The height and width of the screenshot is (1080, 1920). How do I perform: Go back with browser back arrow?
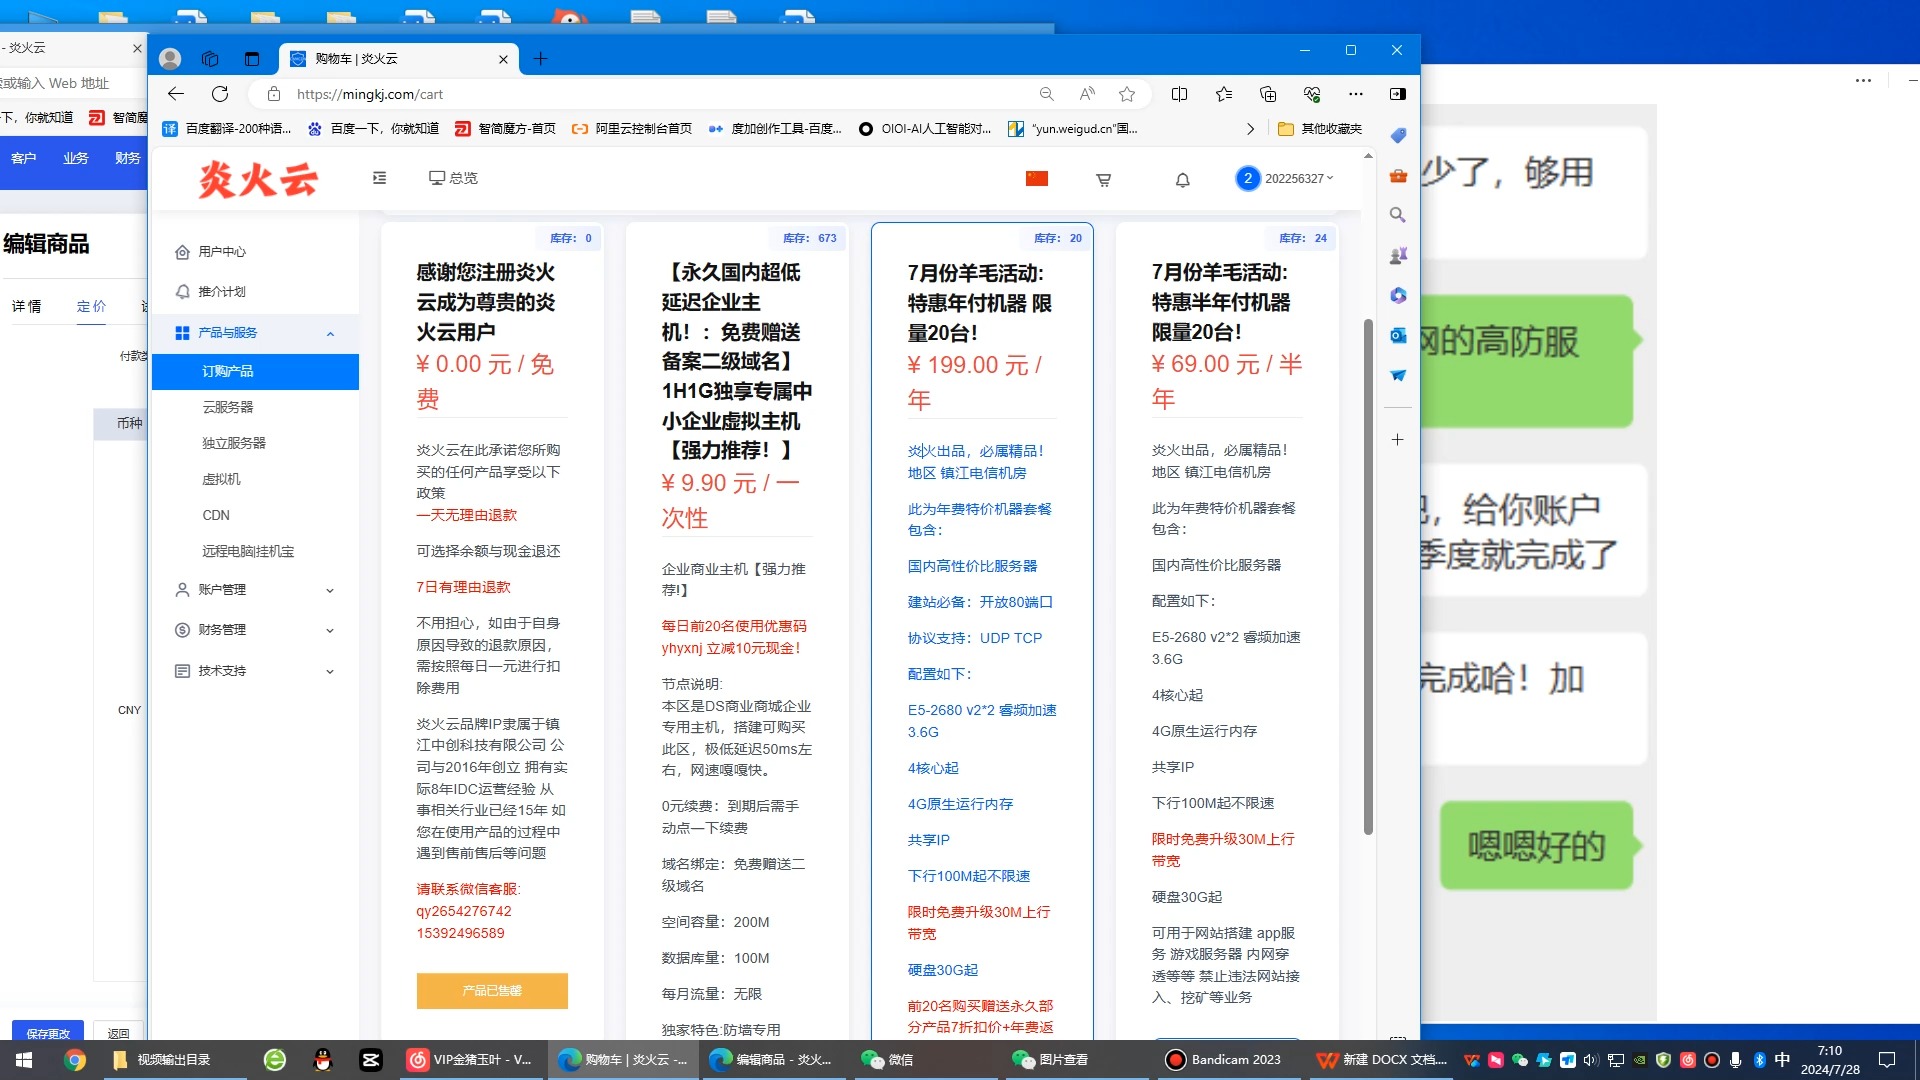coord(176,94)
